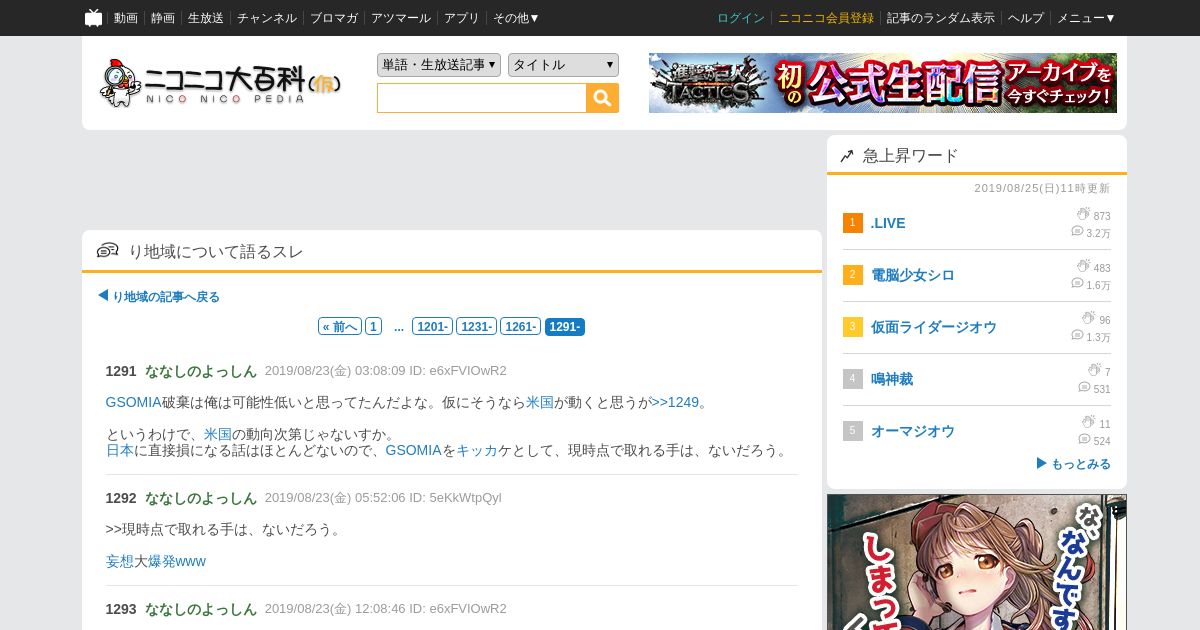Open trending word 仮面ライダージオウ

(x=933, y=327)
